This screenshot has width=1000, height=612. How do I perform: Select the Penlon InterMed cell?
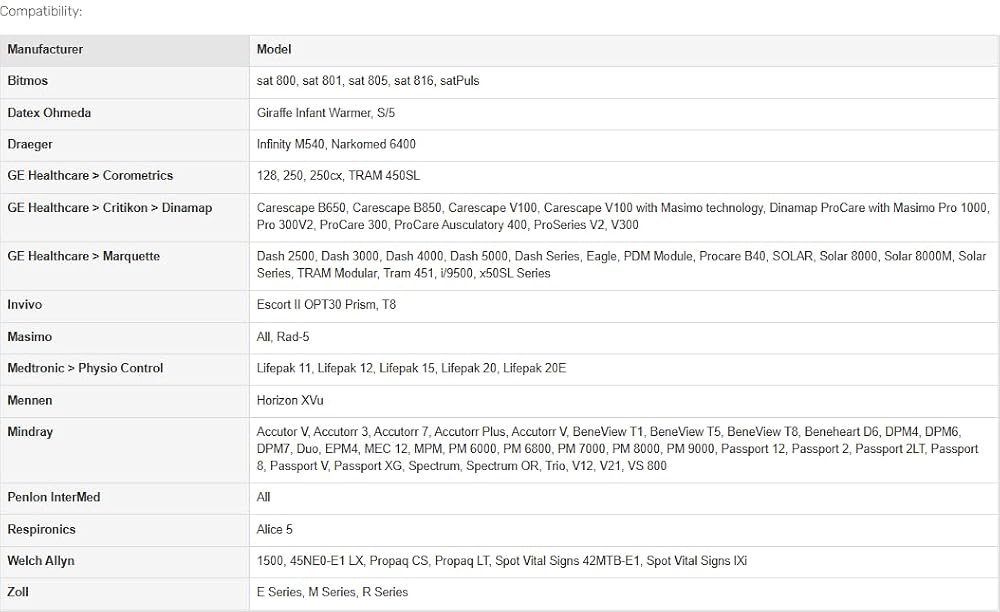click(124, 499)
